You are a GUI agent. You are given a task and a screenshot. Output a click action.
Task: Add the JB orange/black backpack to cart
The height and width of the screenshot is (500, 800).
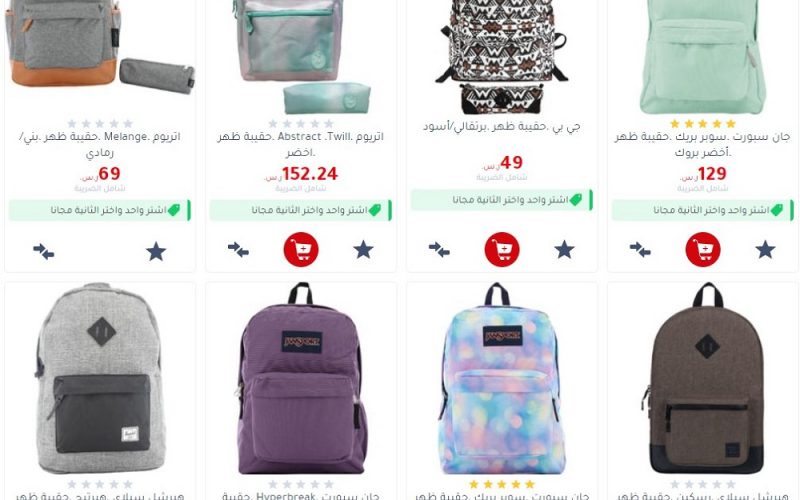tap(502, 249)
